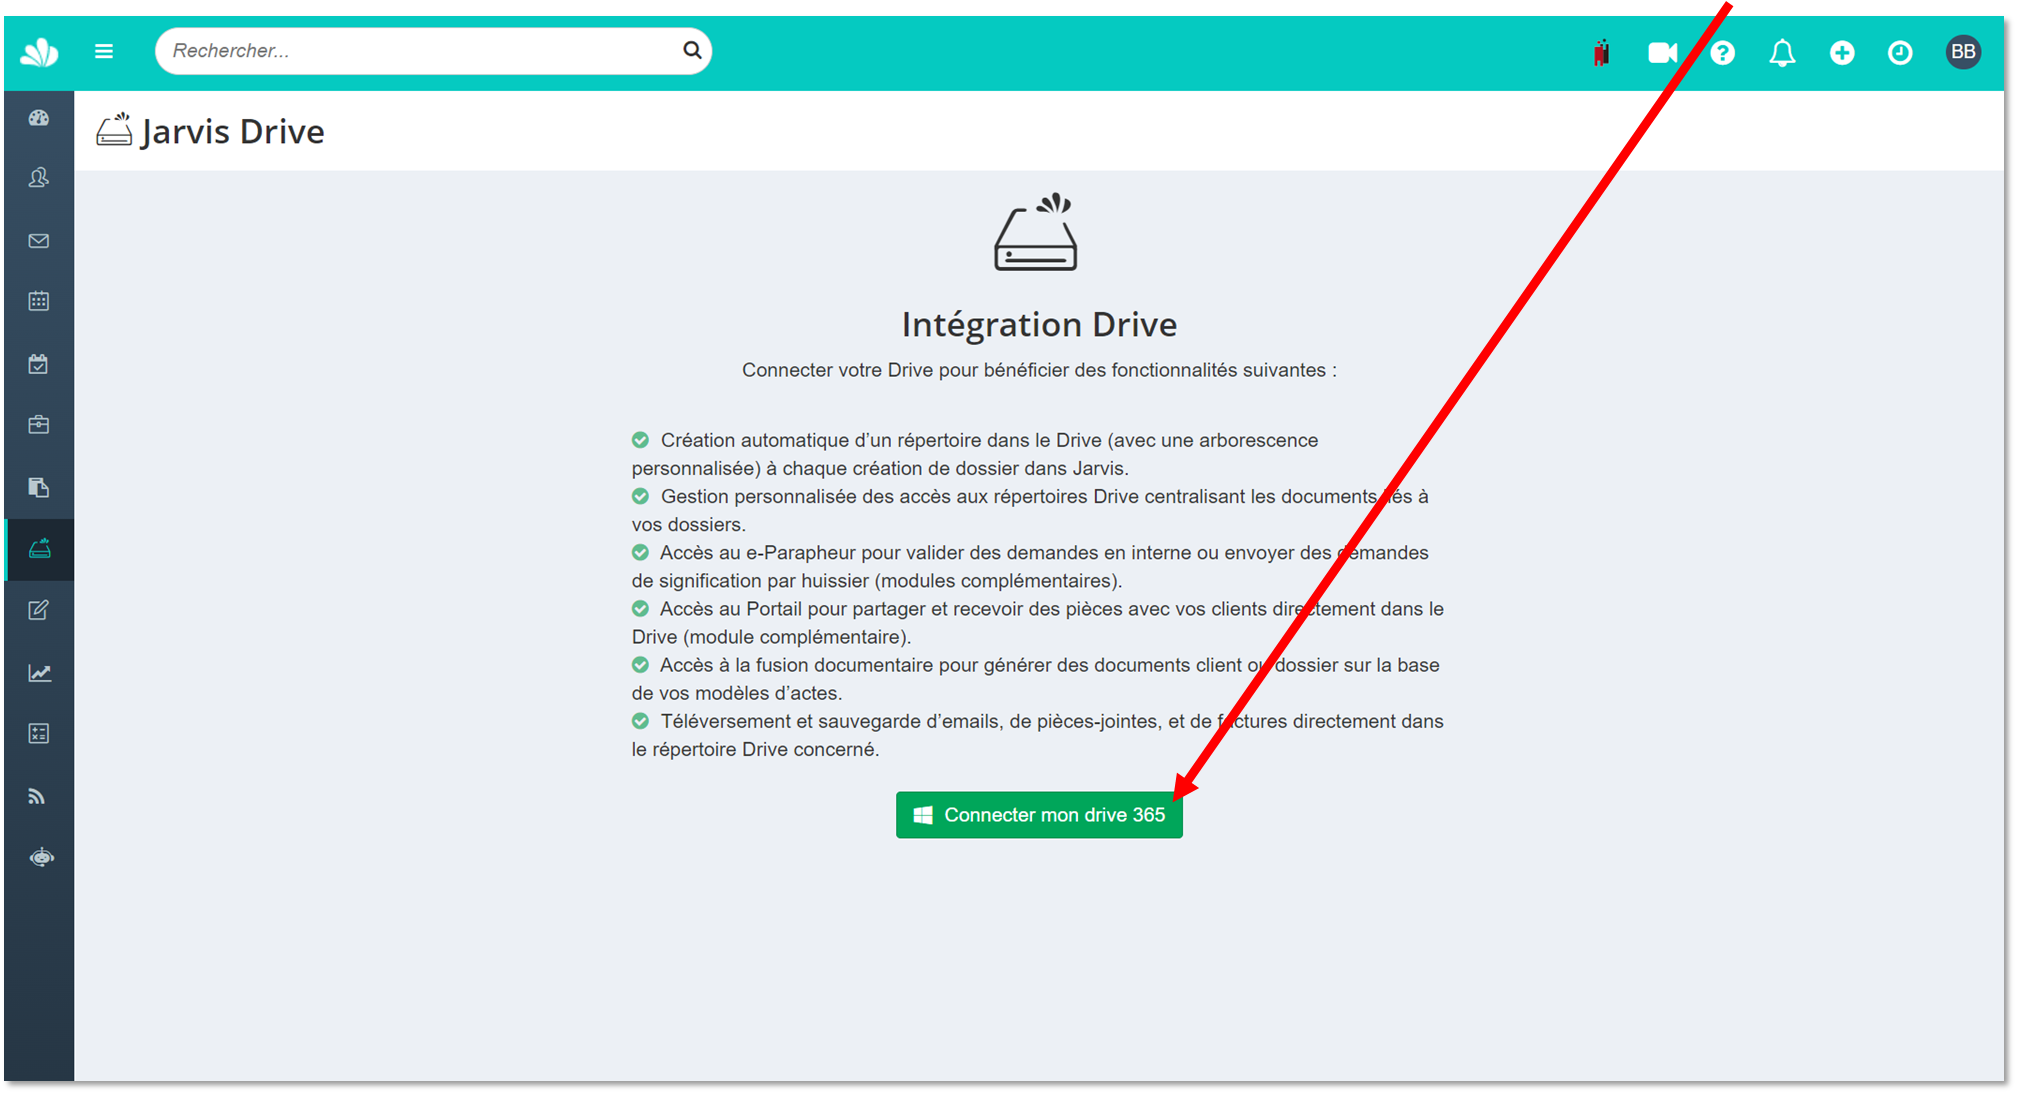Viewport: 2017px width, 1094px height.
Task: Click the Jarvis Drive page title
Action: tap(232, 131)
